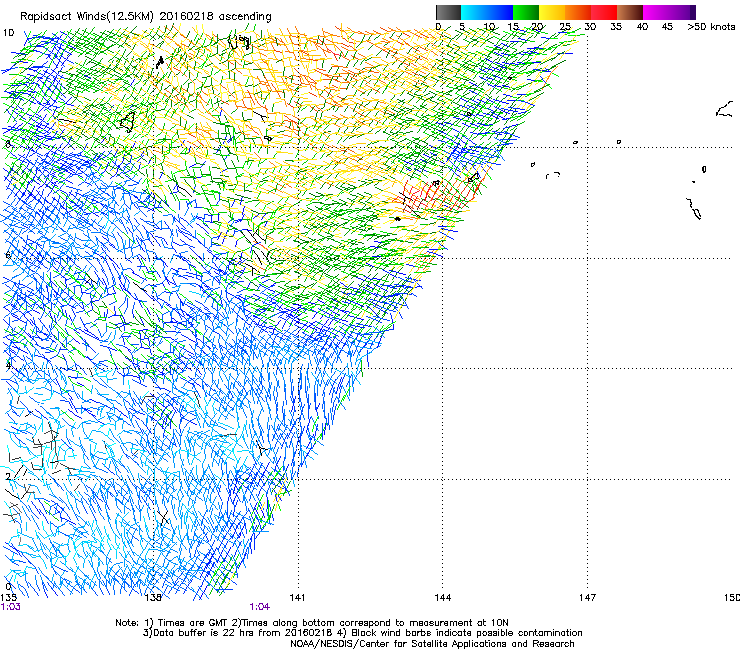This screenshot has width=740, height=650.
Task: Click the "NOAA/NESDIS/Center for Satellite Applications and Research" credit
Action: [432, 644]
